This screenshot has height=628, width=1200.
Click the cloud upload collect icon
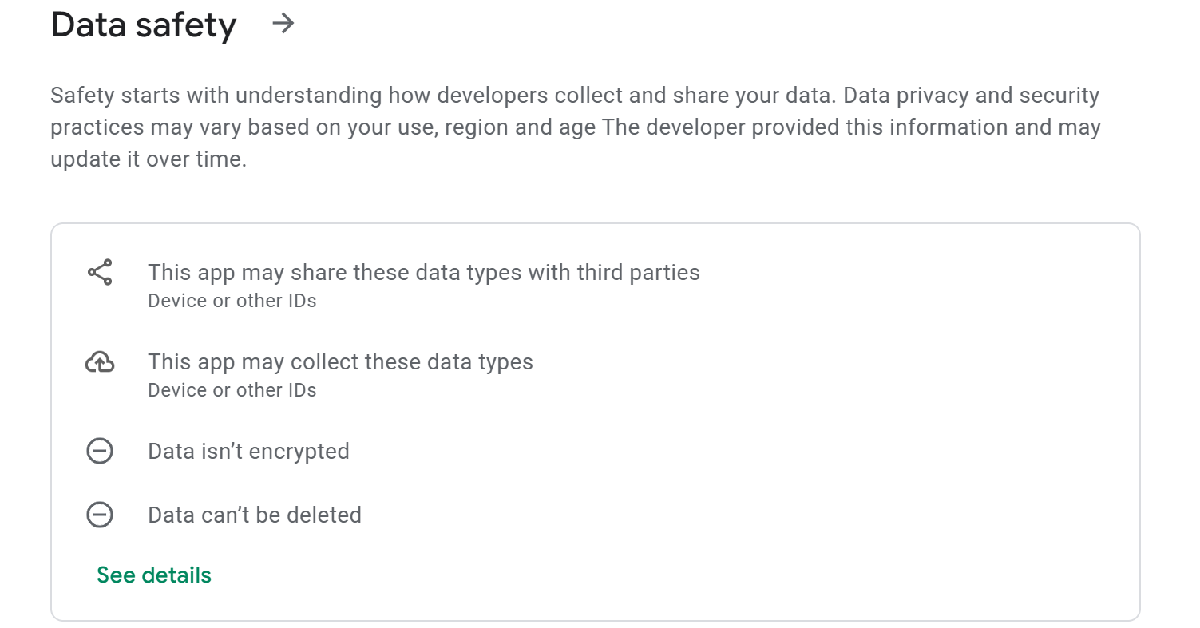pos(100,363)
